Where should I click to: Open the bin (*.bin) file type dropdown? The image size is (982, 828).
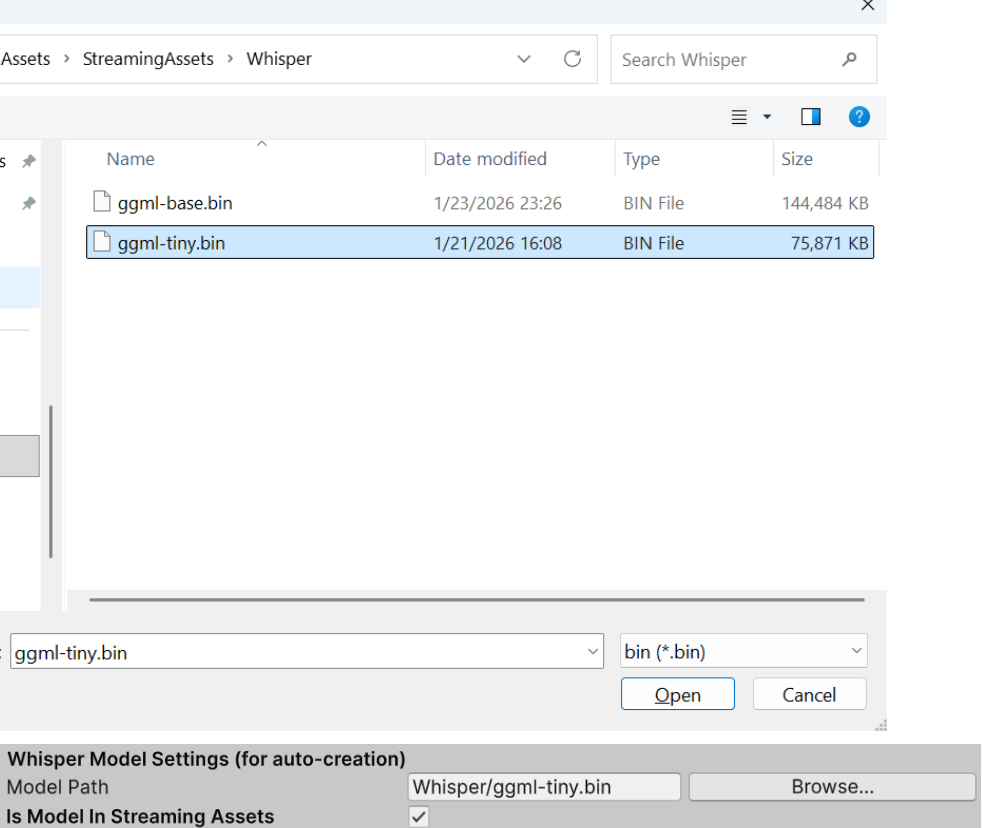pyautogui.click(x=855, y=651)
